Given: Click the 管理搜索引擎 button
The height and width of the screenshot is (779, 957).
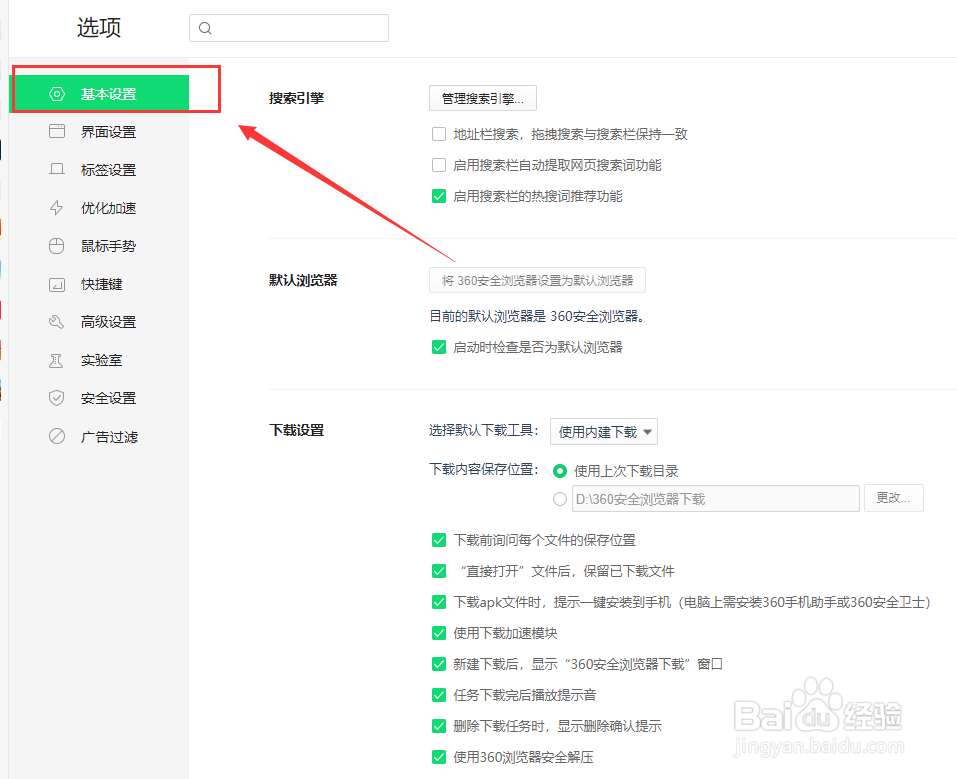Looking at the screenshot, I should [x=483, y=98].
